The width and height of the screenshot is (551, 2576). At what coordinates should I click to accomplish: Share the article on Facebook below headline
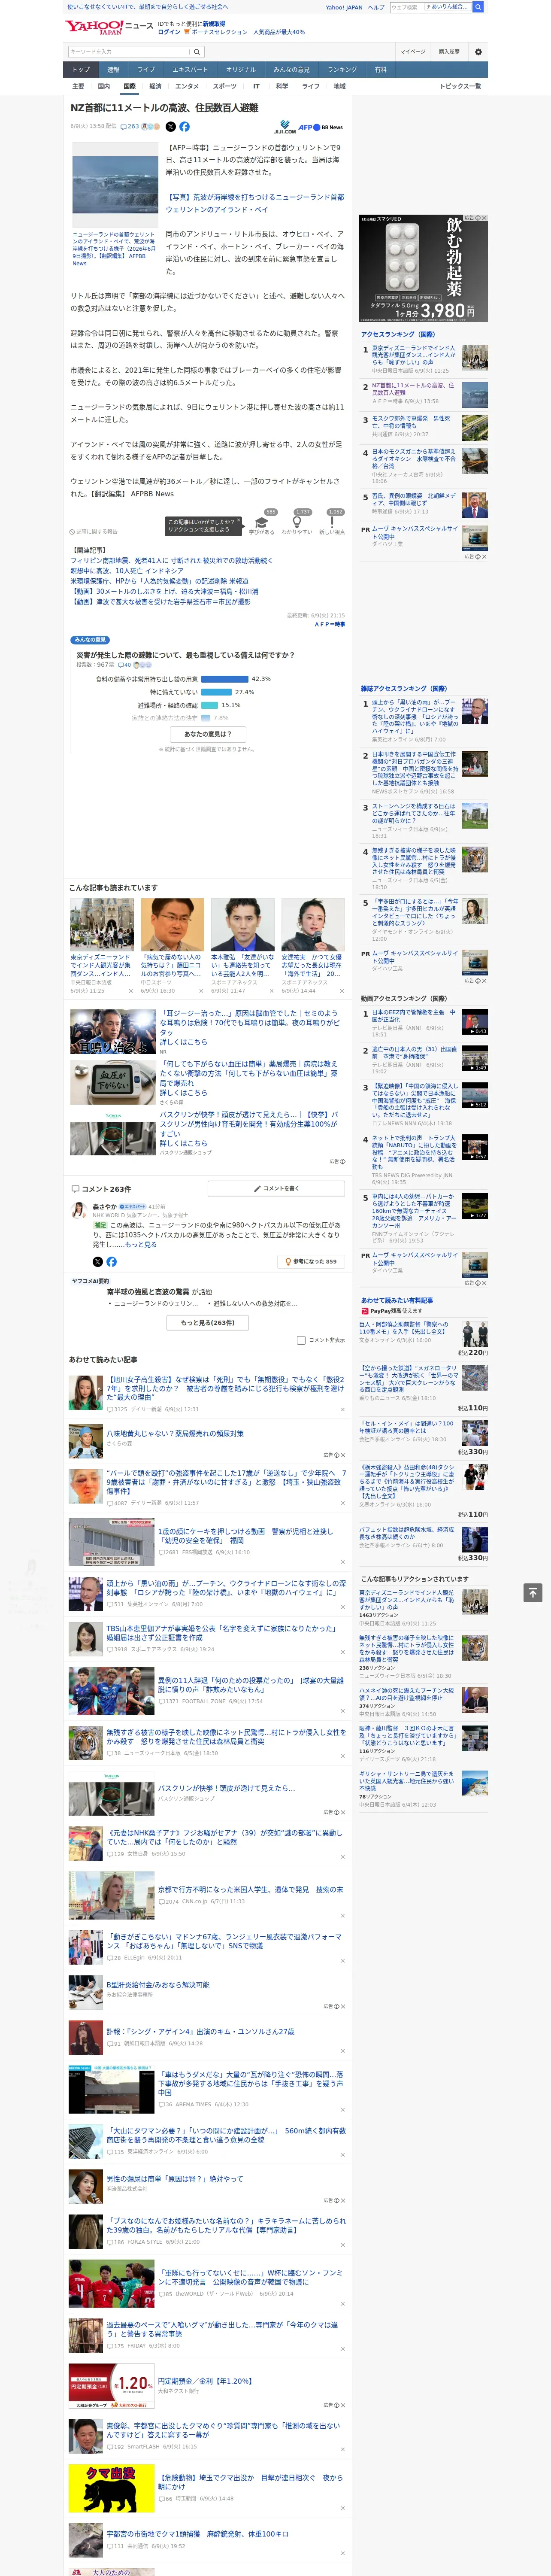click(x=184, y=127)
